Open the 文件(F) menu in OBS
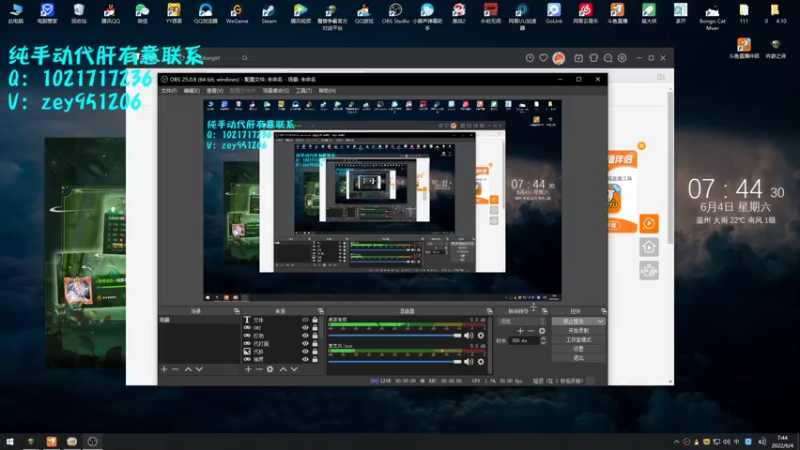The image size is (800, 450). tap(169, 91)
